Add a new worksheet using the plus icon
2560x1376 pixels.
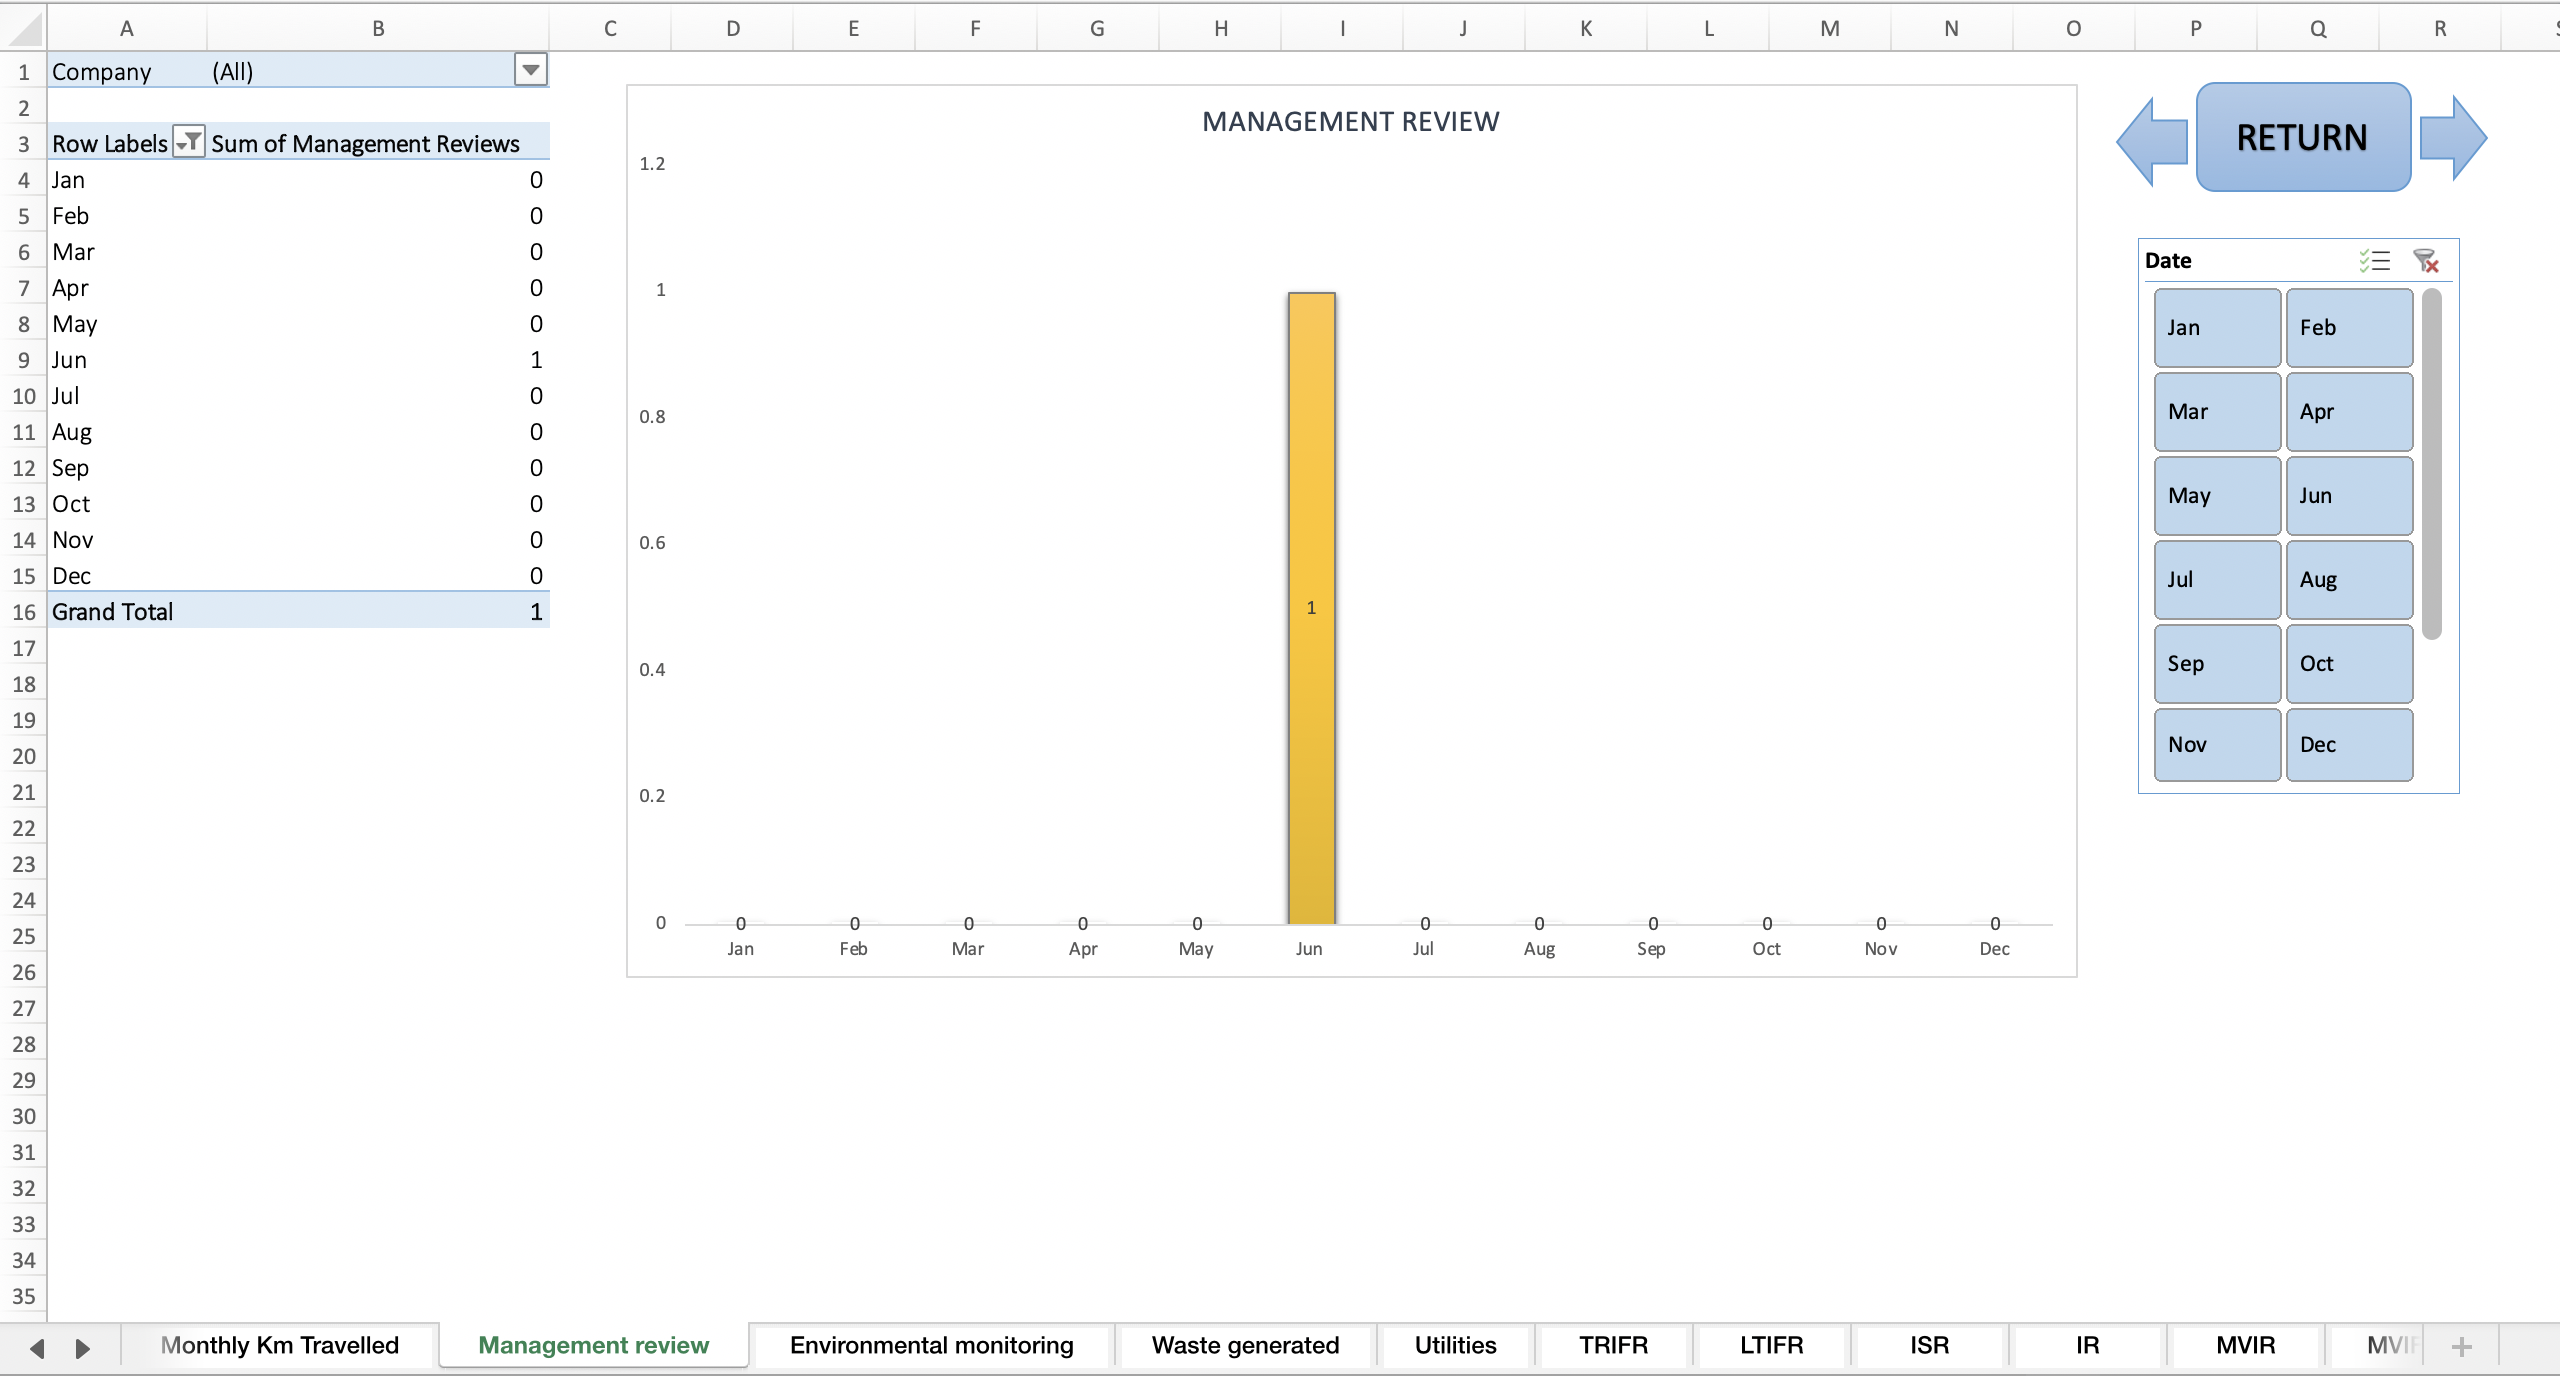(2462, 1346)
